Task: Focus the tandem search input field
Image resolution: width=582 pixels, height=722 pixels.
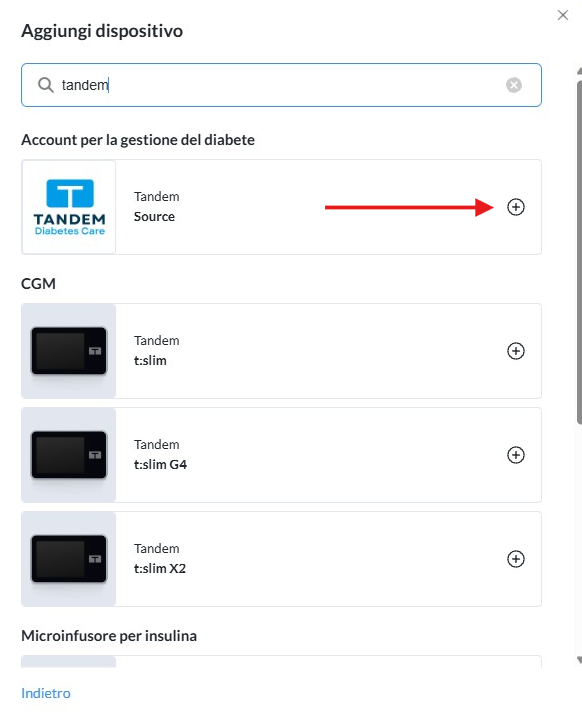Action: click(281, 85)
